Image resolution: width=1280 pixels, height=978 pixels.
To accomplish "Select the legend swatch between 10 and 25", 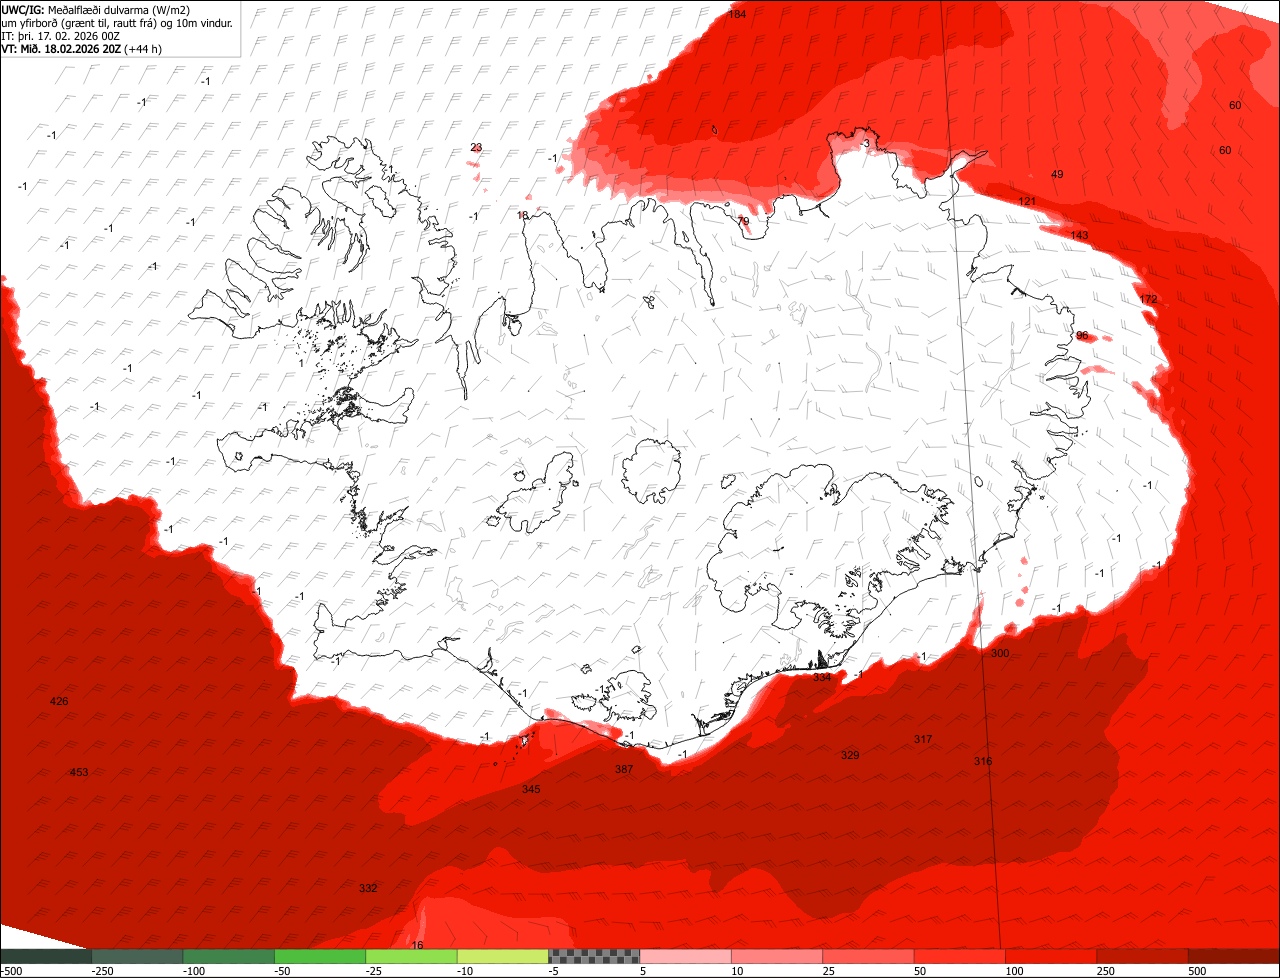I will click(x=777, y=957).
